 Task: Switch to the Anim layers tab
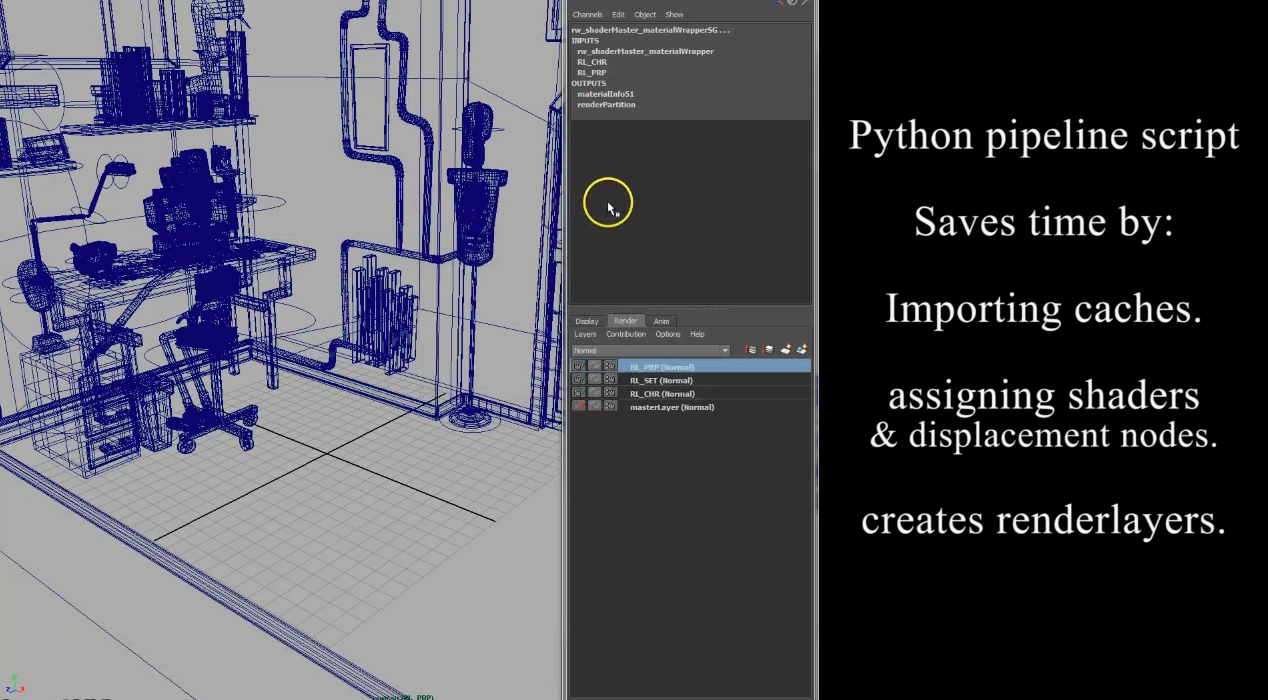point(661,321)
